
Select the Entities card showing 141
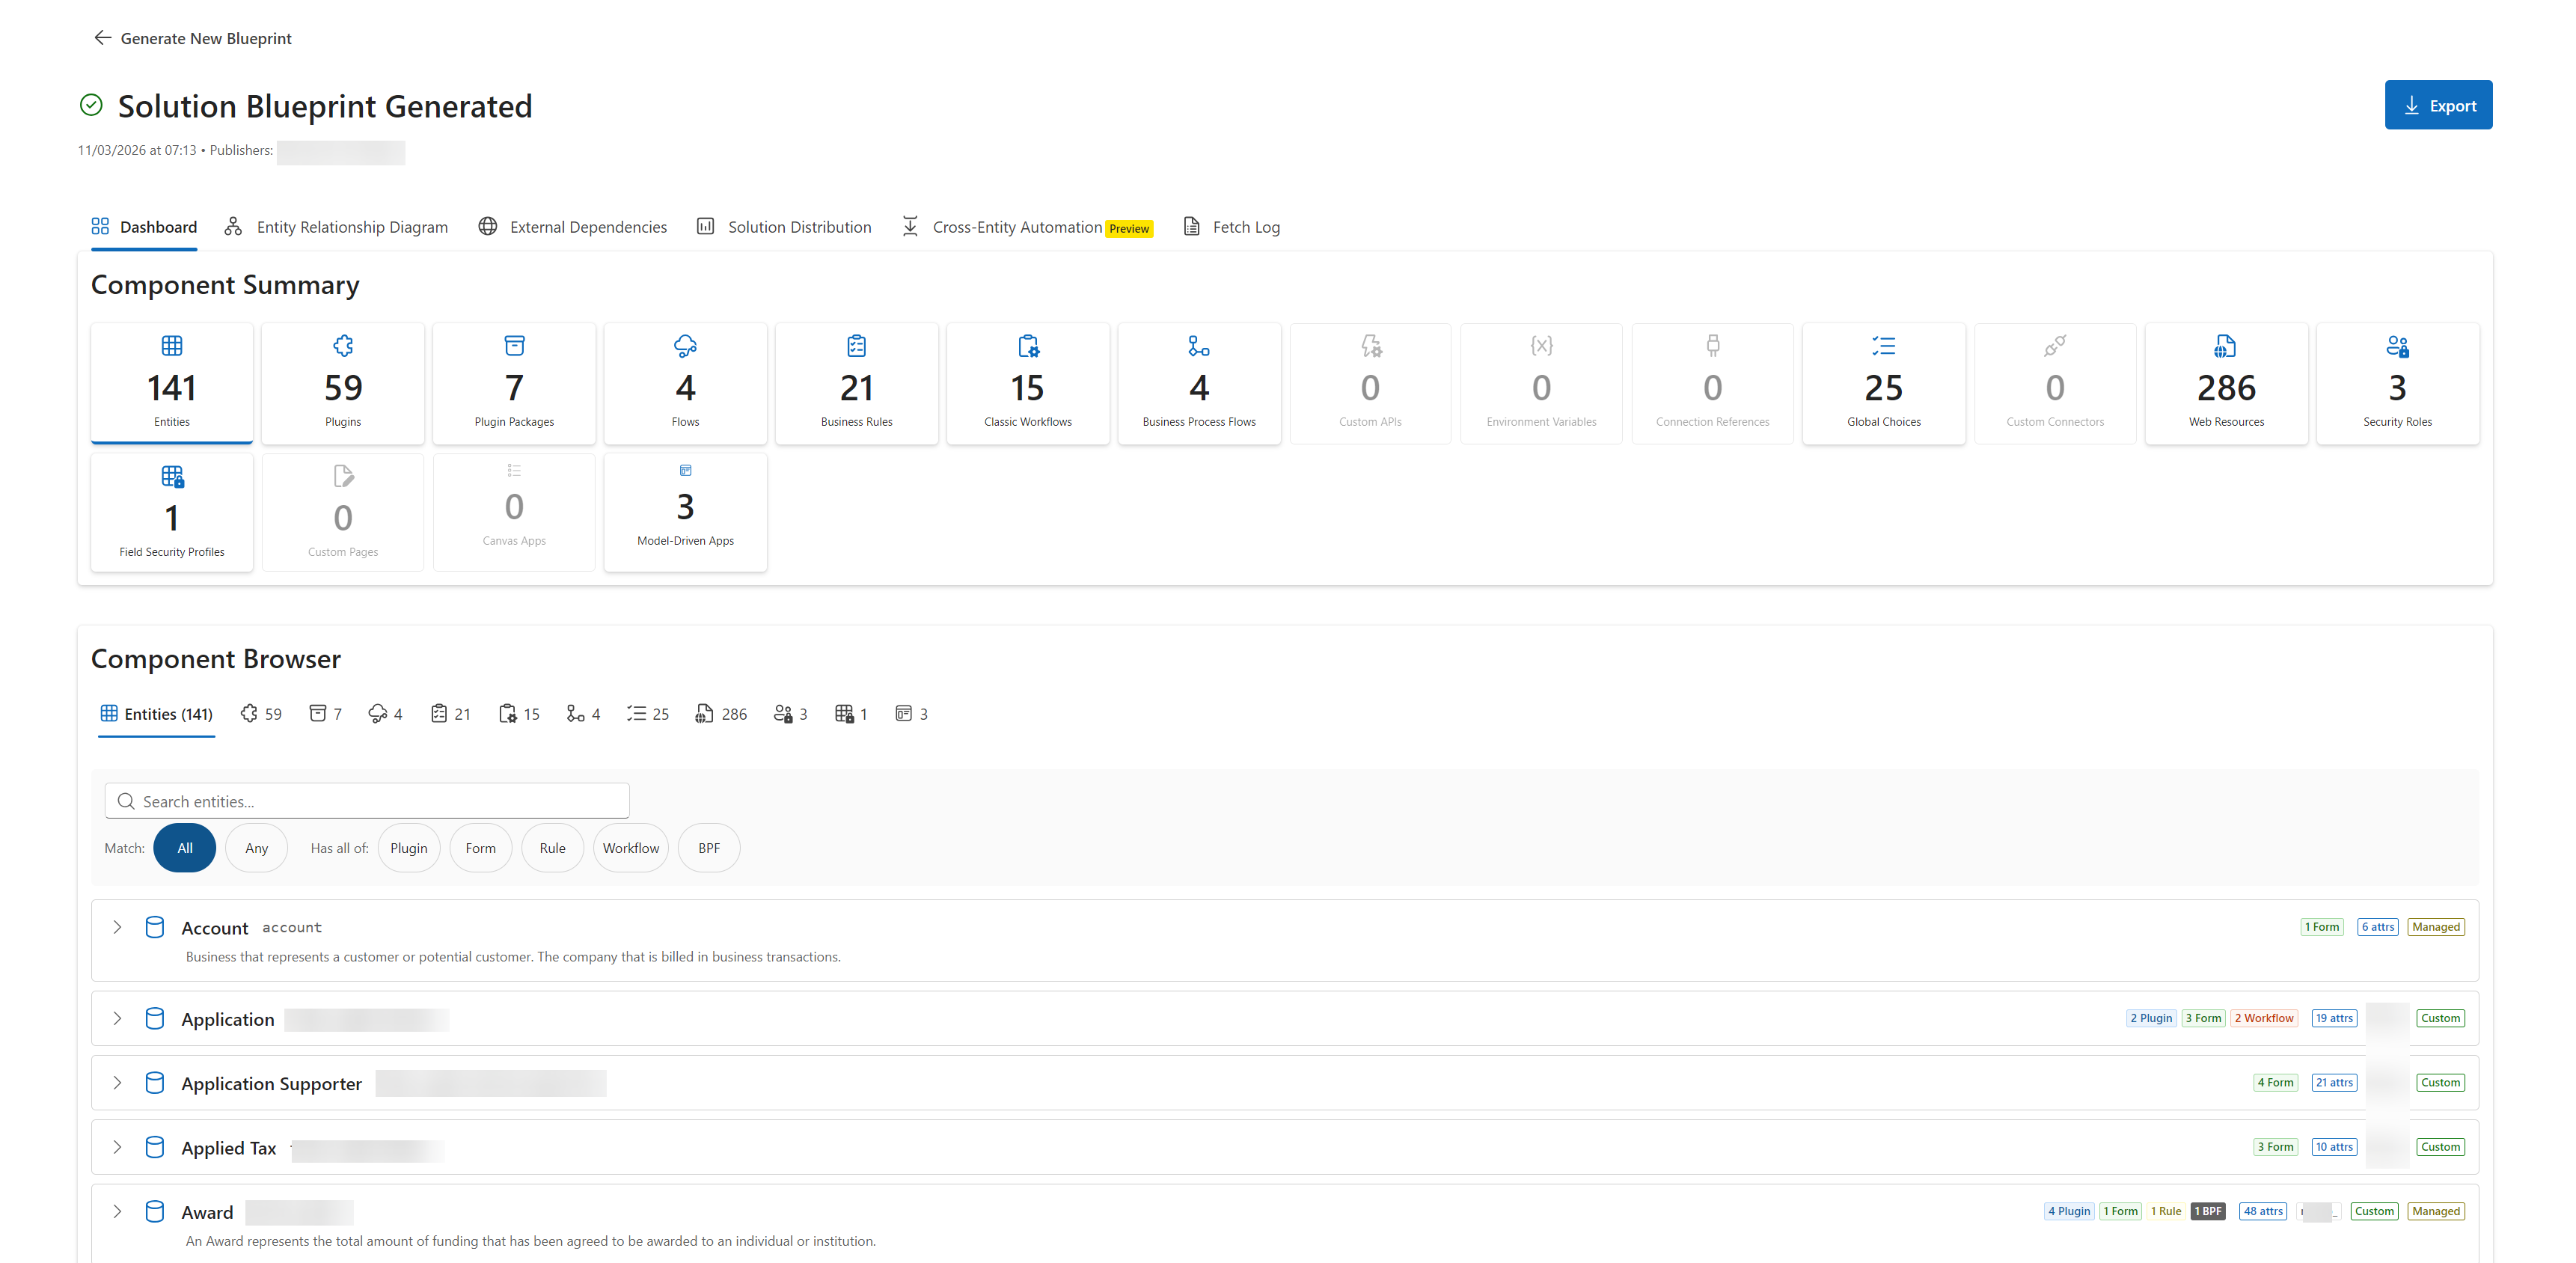pyautogui.click(x=172, y=383)
